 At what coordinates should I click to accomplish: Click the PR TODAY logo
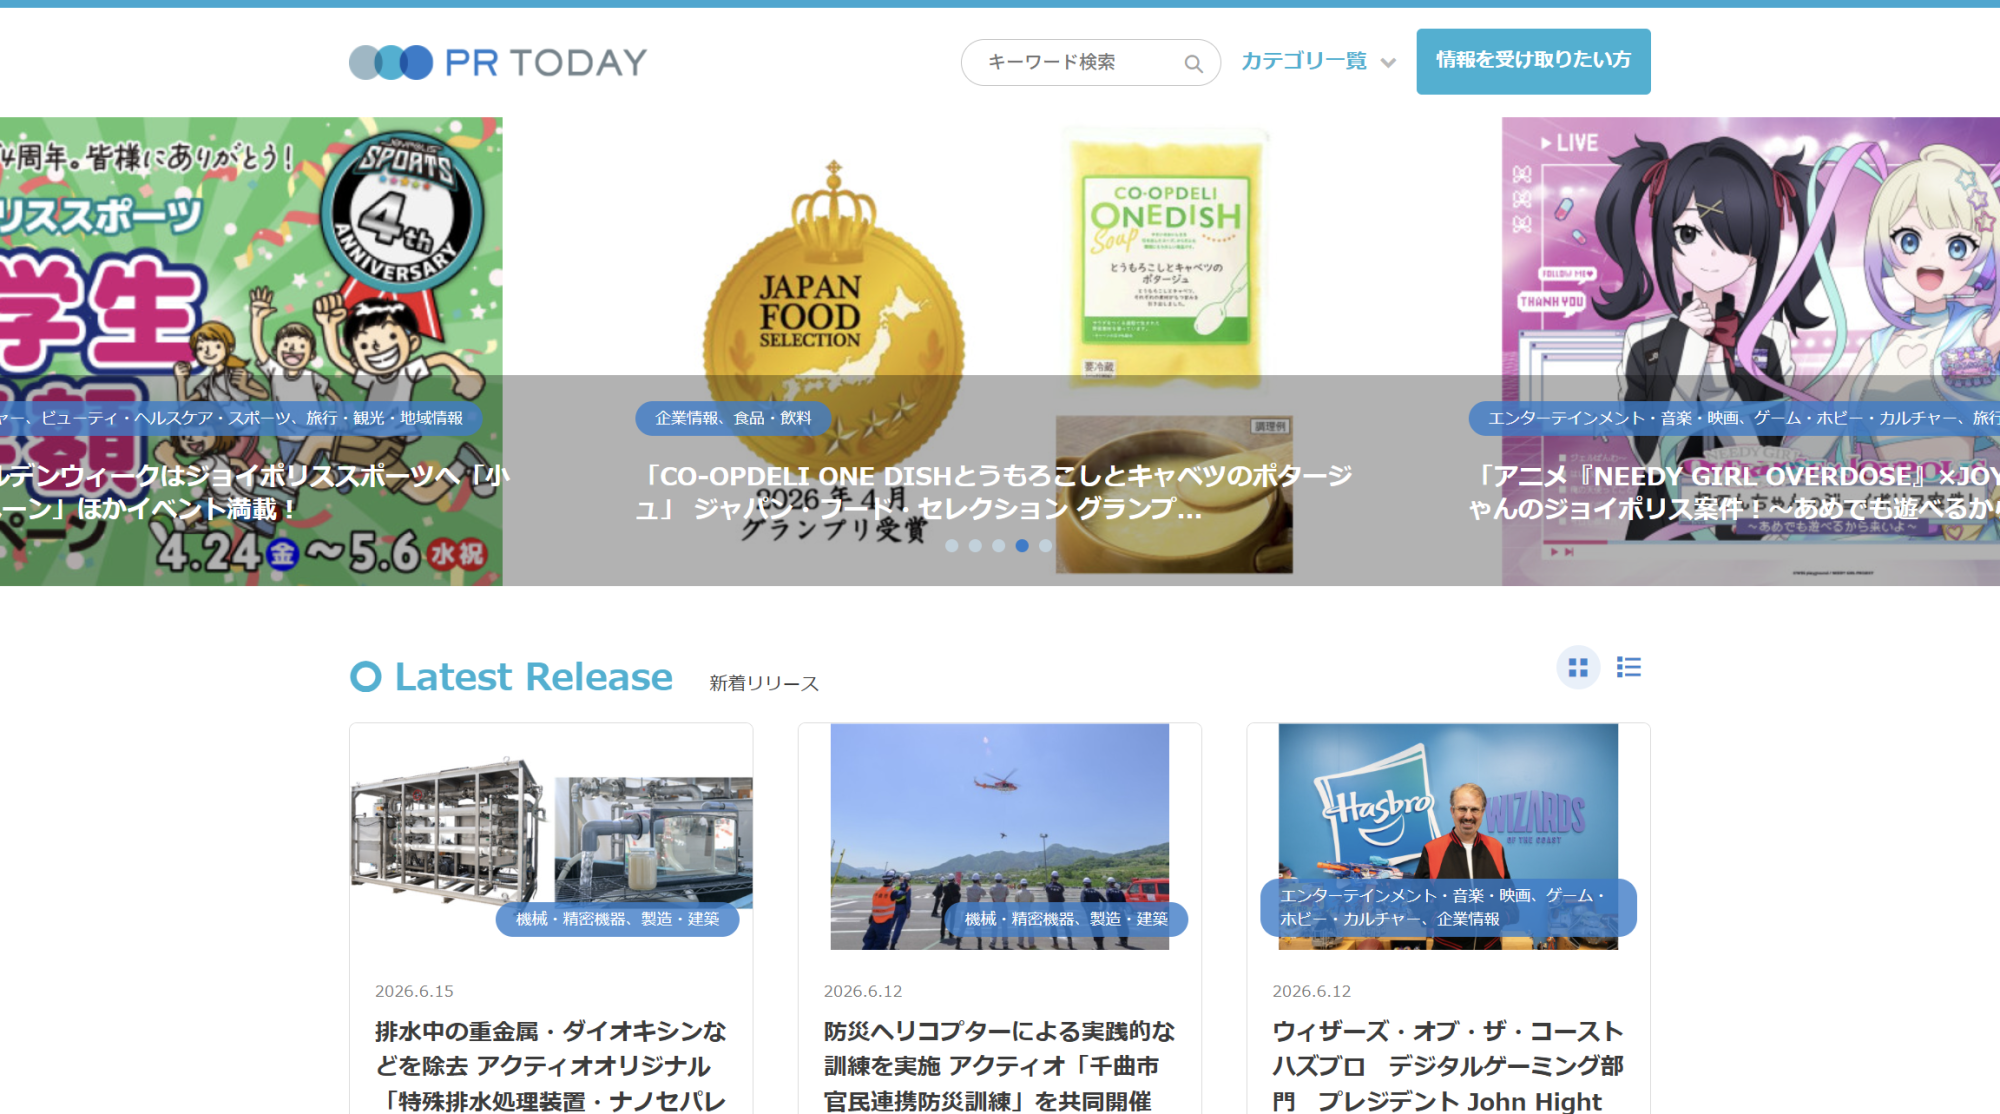point(498,62)
